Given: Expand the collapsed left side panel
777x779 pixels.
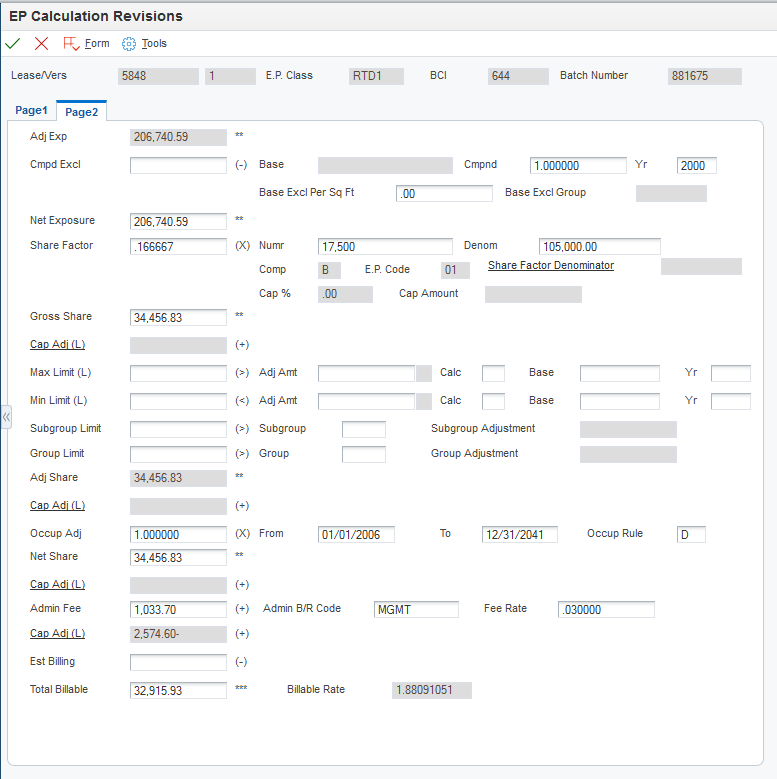Looking at the screenshot, I should (5, 416).
